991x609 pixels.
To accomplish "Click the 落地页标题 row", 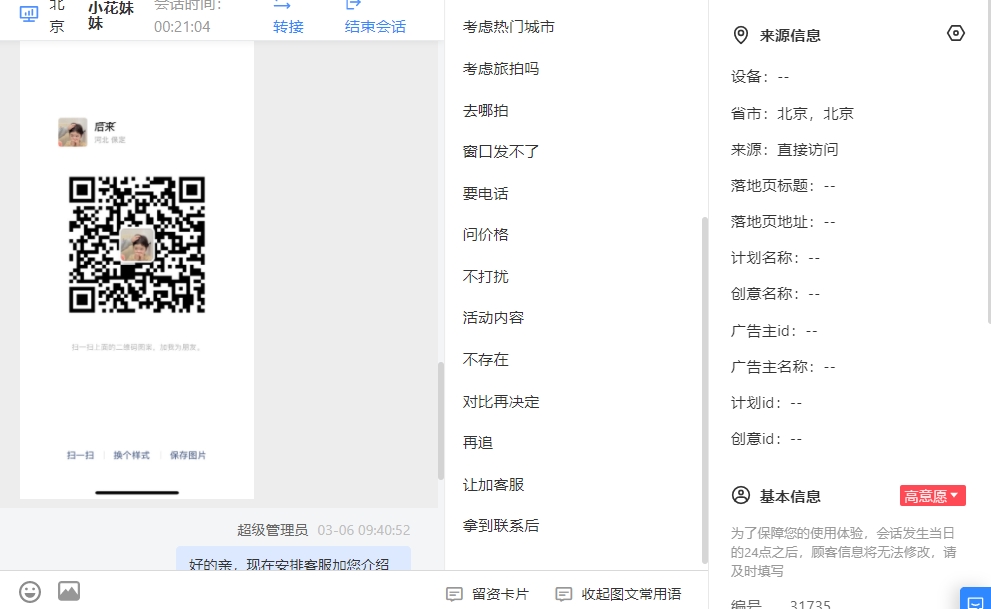I will click(783, 186).
